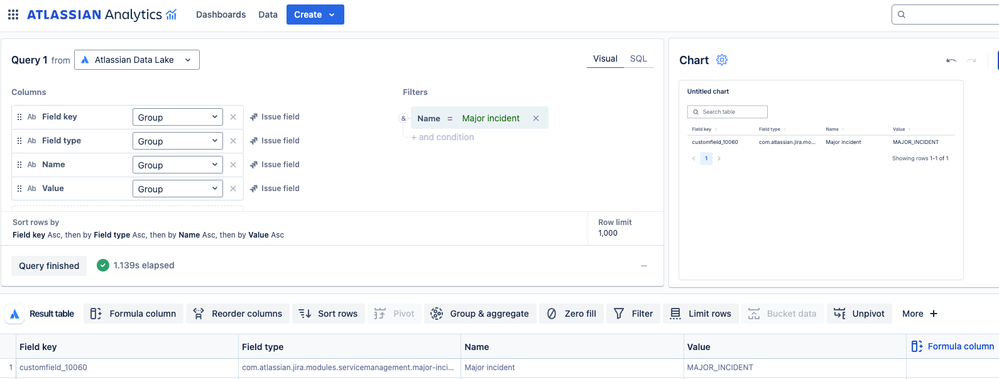This screenshot has width=999, height=379.
Task: Add a Zero fill step
Action: (x=571, y=313)
